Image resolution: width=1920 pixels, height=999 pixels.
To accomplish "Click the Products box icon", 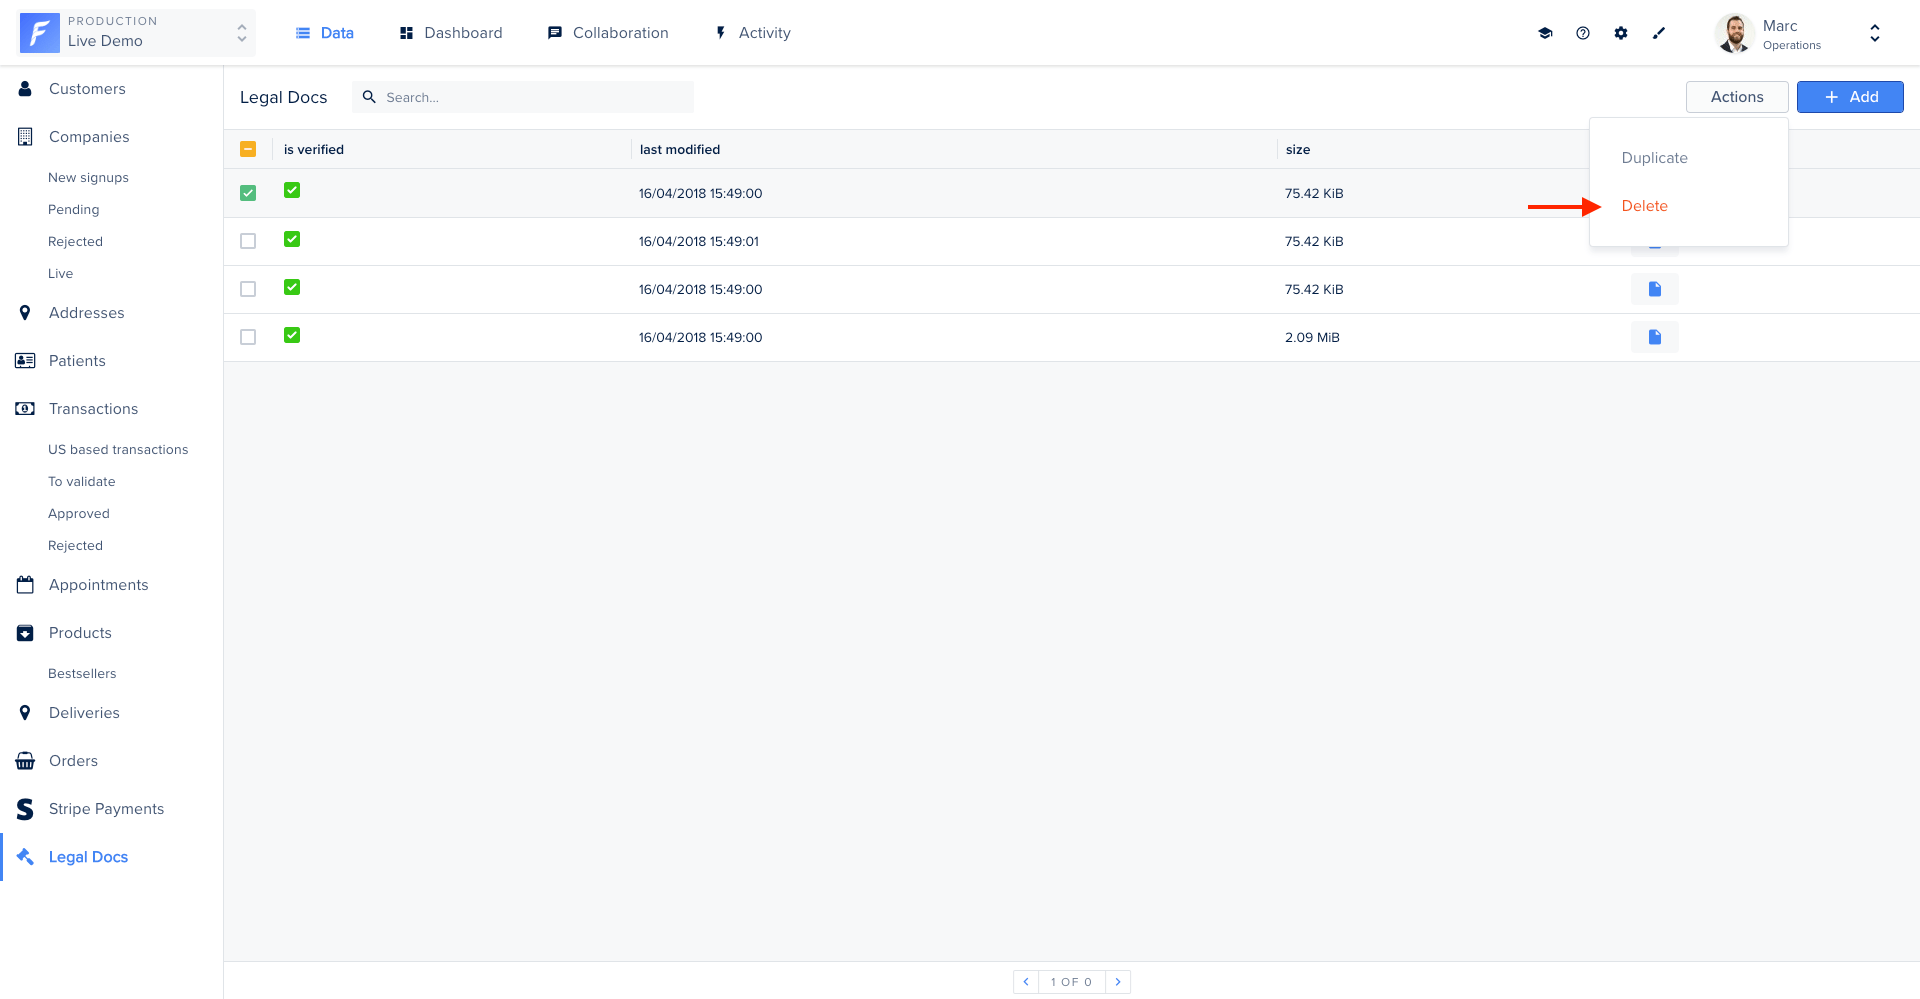I will pos(25,633).
